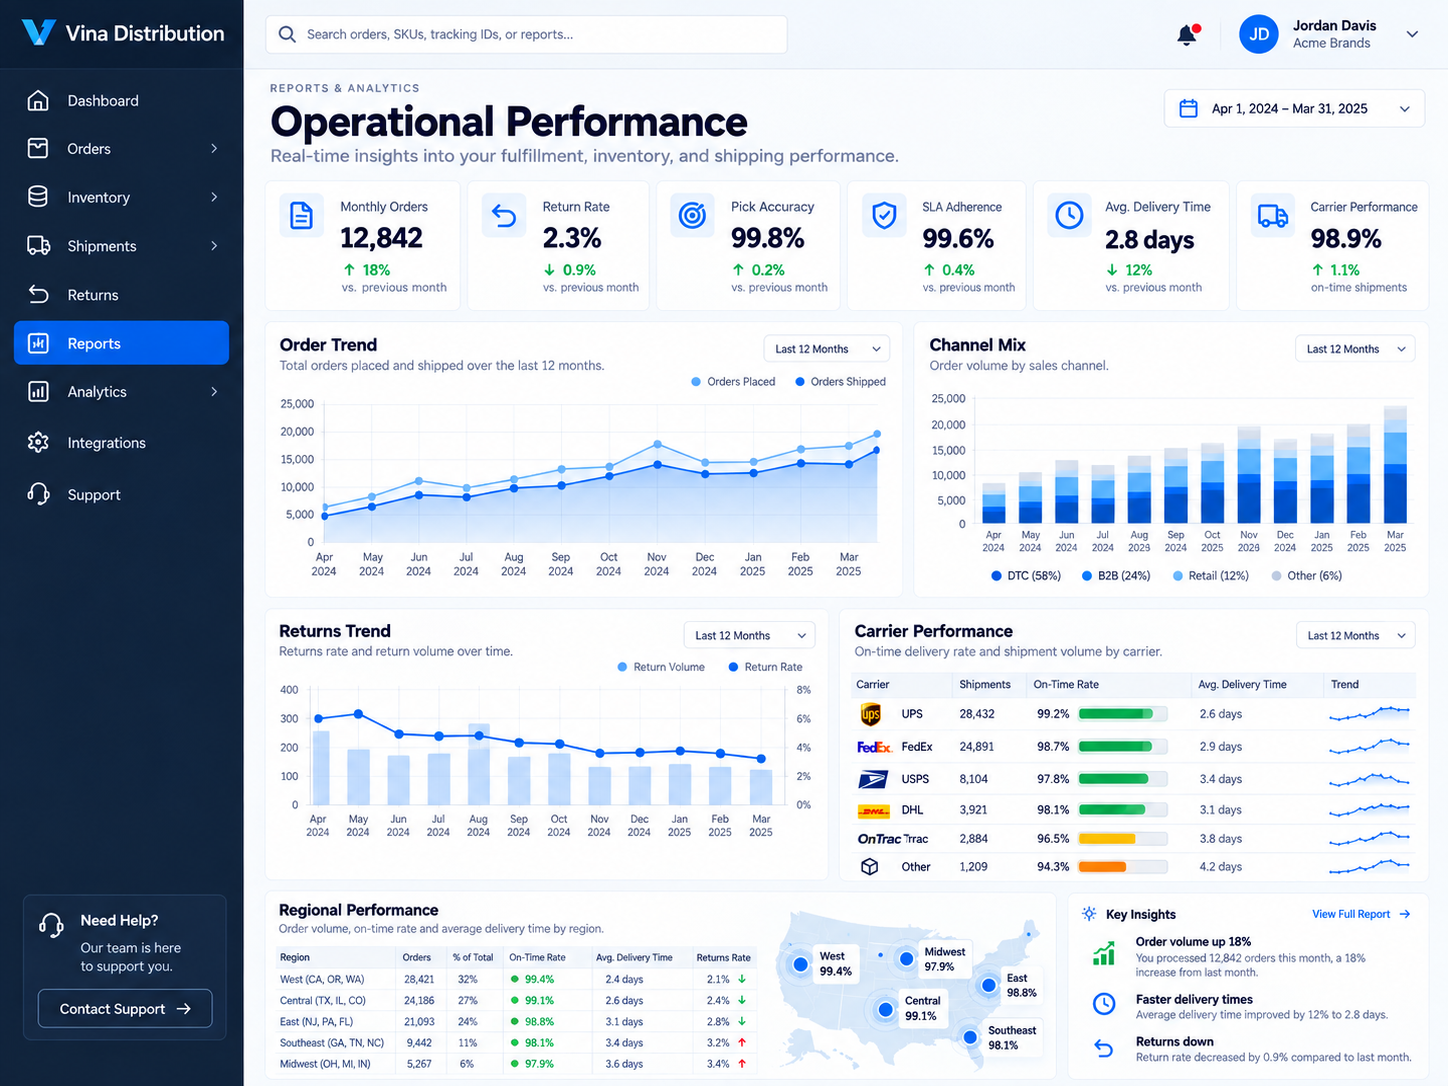
Task: Click the Key Insights lightbulb icon
Action: [1089, 914]
